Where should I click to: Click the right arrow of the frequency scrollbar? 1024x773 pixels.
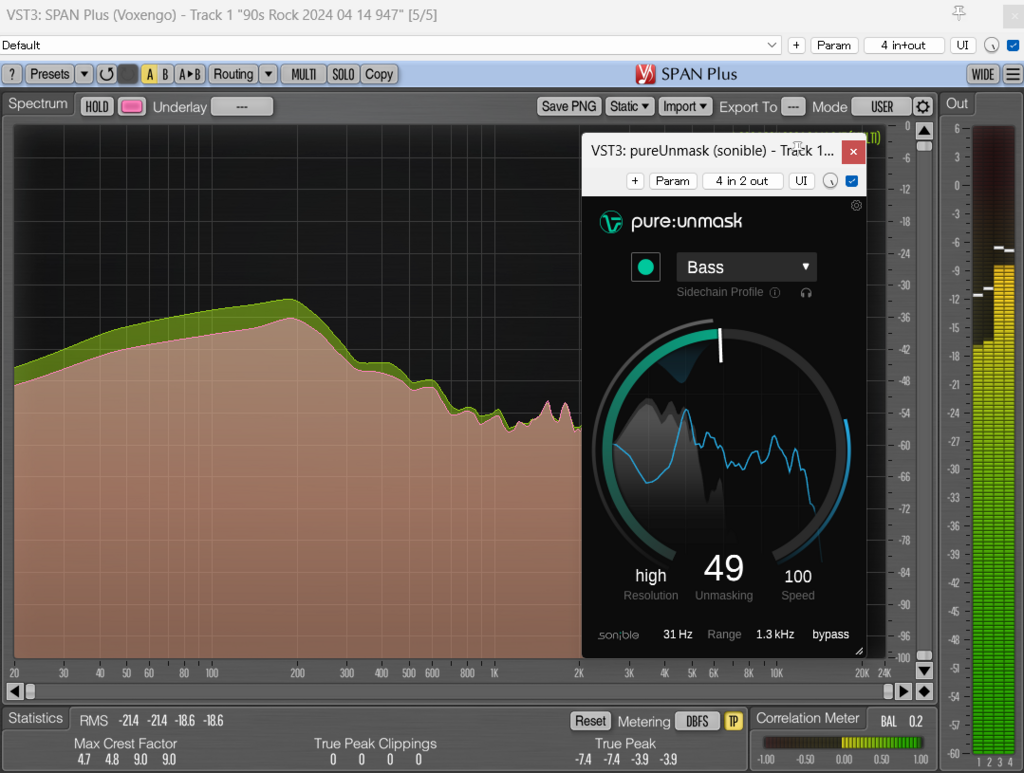tap(903, 691)
